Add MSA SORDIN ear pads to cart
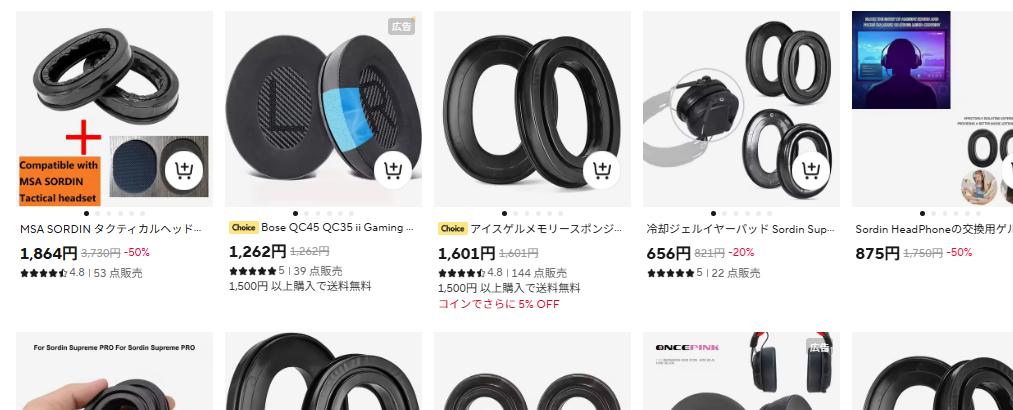Screen dimensions: 1013x410 184,170
